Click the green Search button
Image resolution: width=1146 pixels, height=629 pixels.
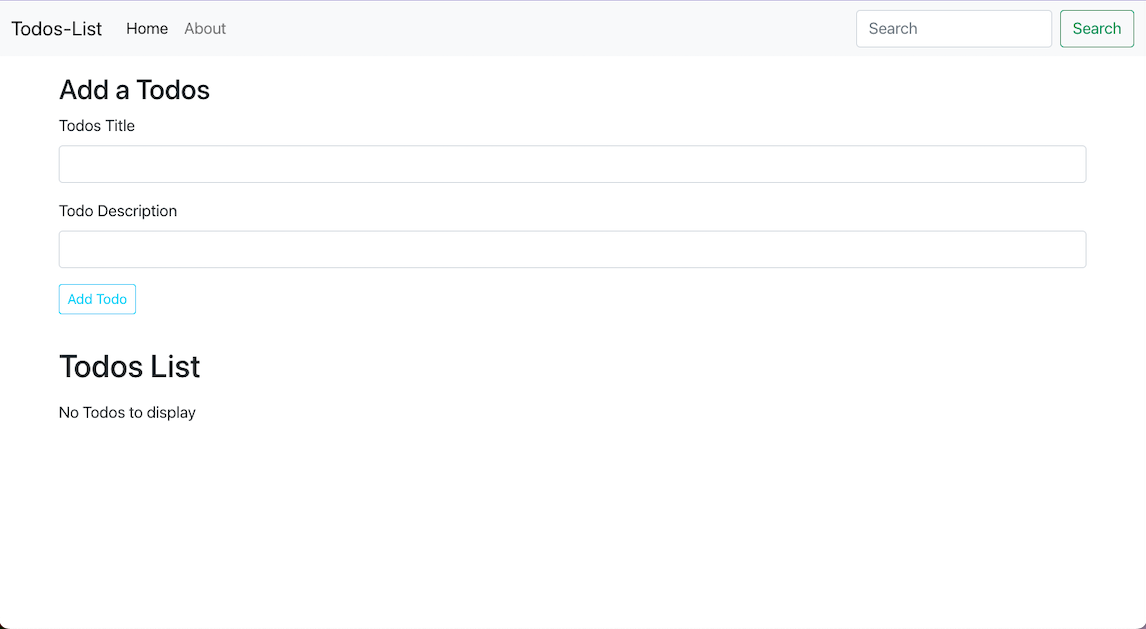[1096, 28]
